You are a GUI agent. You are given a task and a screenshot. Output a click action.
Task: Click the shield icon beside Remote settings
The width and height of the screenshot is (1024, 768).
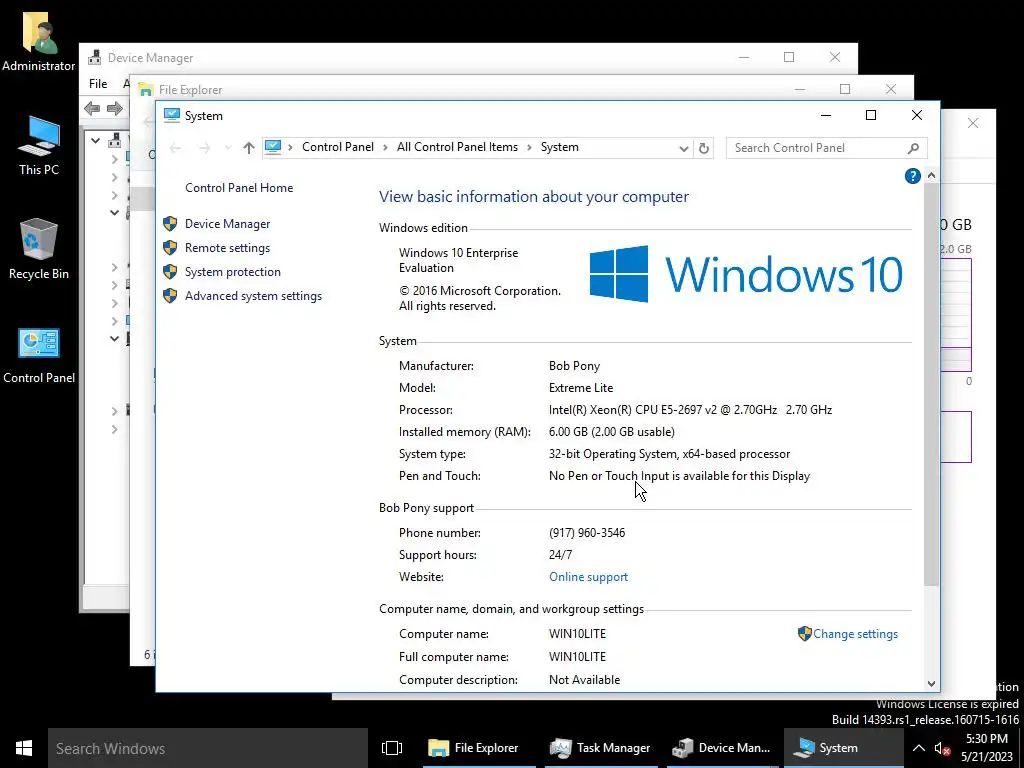[x=170, y=248]
